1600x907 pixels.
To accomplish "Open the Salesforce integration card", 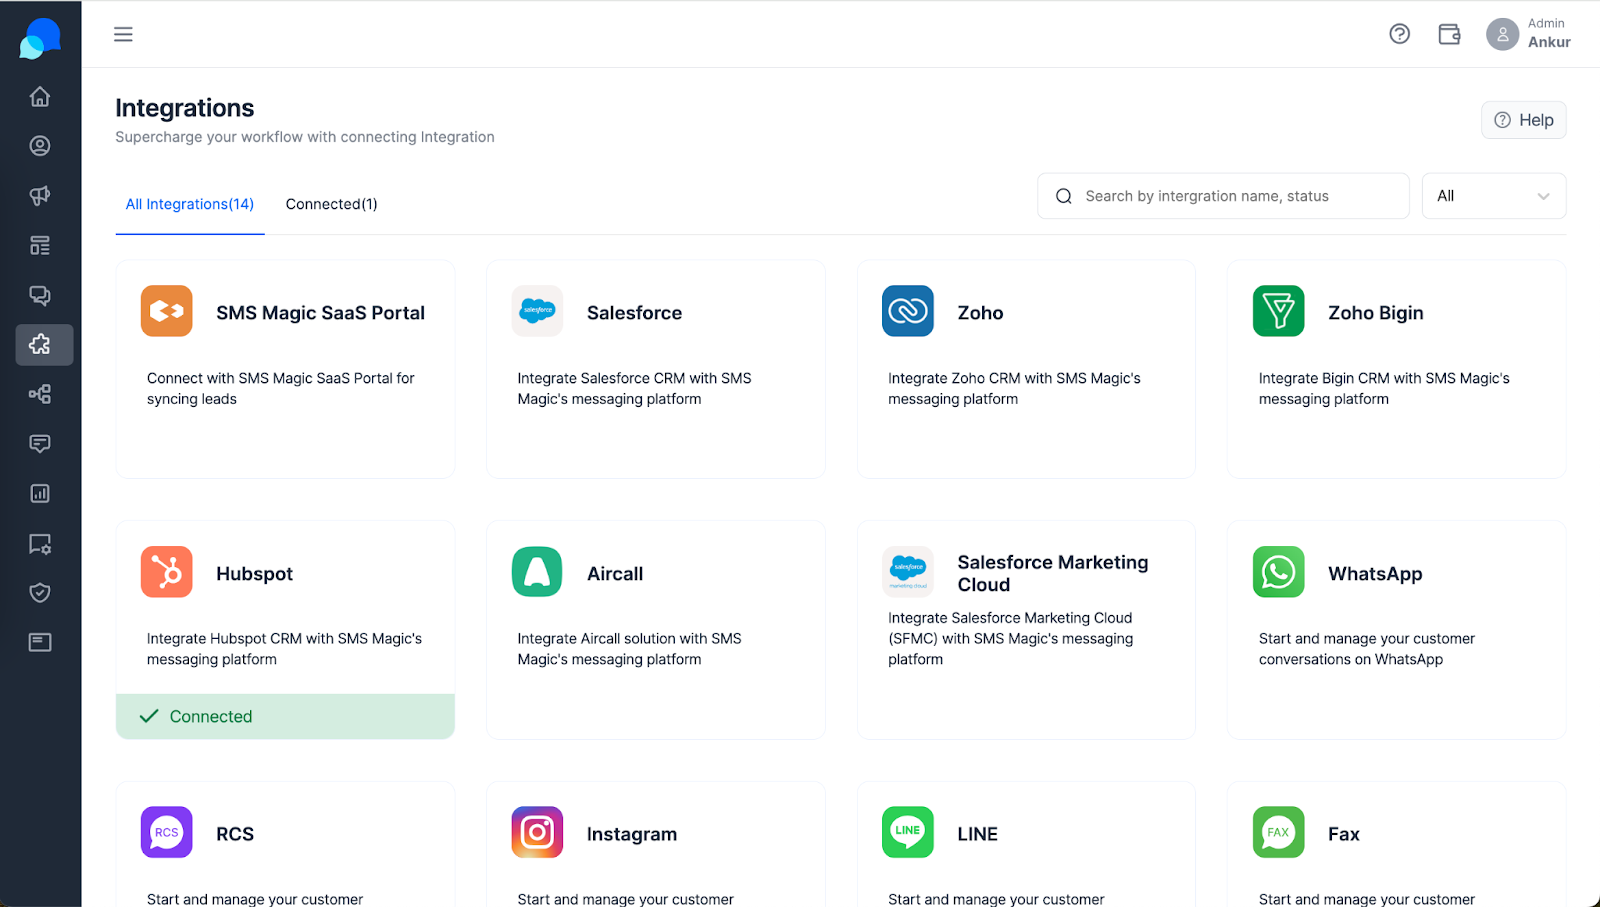I will click(x=656, y=369).
